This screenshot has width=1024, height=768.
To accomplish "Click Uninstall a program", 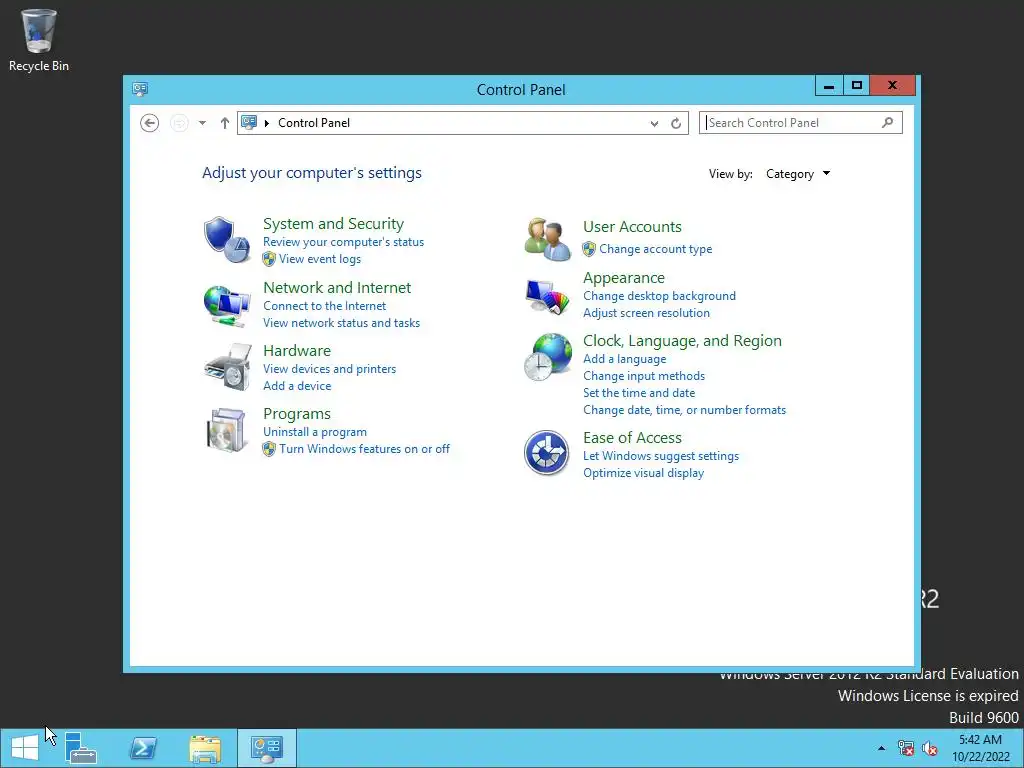I will 315,432.
